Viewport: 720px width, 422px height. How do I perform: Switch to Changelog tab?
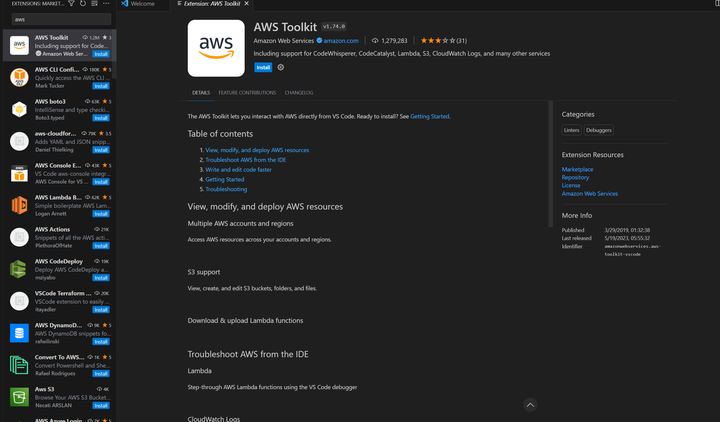[x=299, y=93]
